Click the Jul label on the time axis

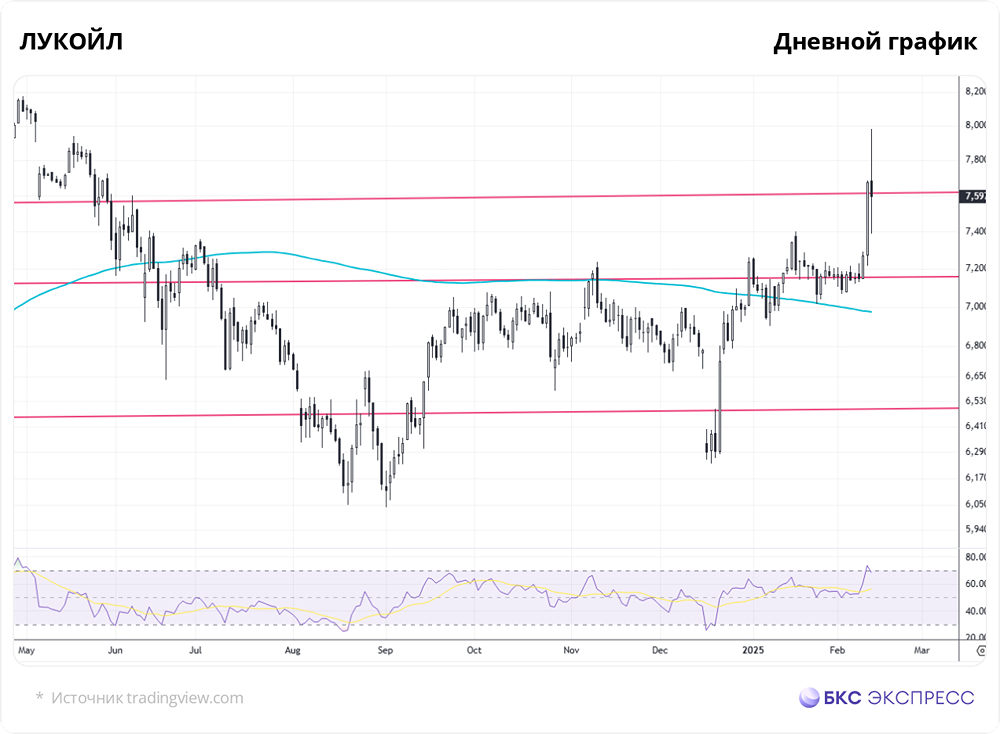[196, 650]
